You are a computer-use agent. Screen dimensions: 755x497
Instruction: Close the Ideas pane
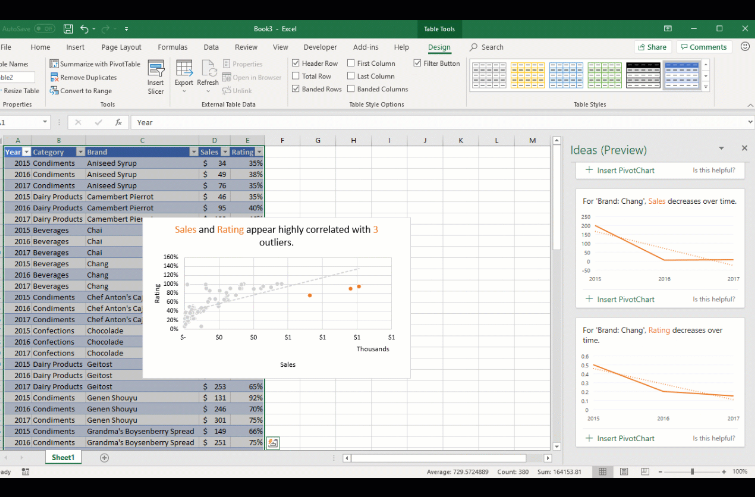coord(743,148)
